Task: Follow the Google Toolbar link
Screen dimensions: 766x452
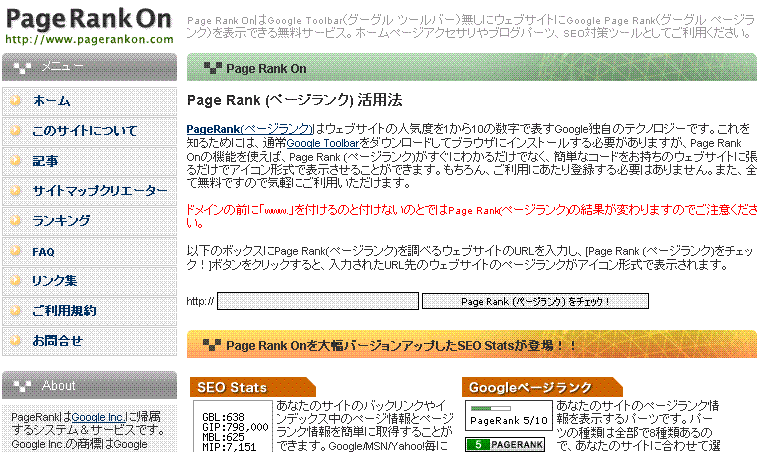Action: click(x=323, y=143)
